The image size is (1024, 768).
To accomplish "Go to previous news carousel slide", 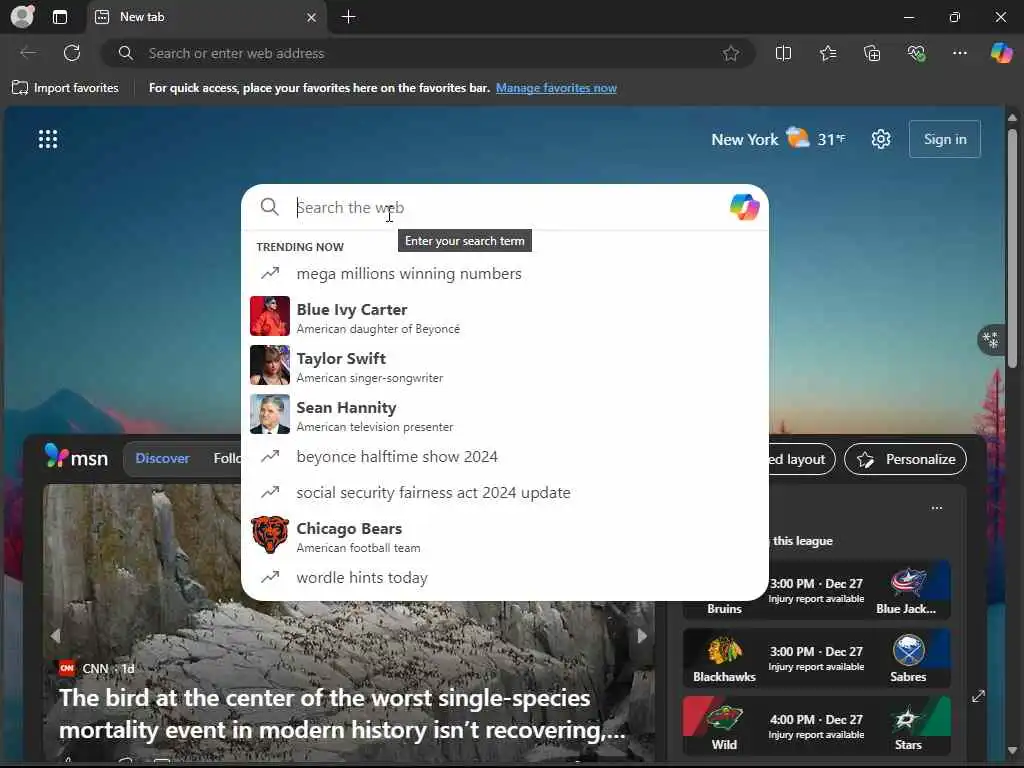I will 55,635.
